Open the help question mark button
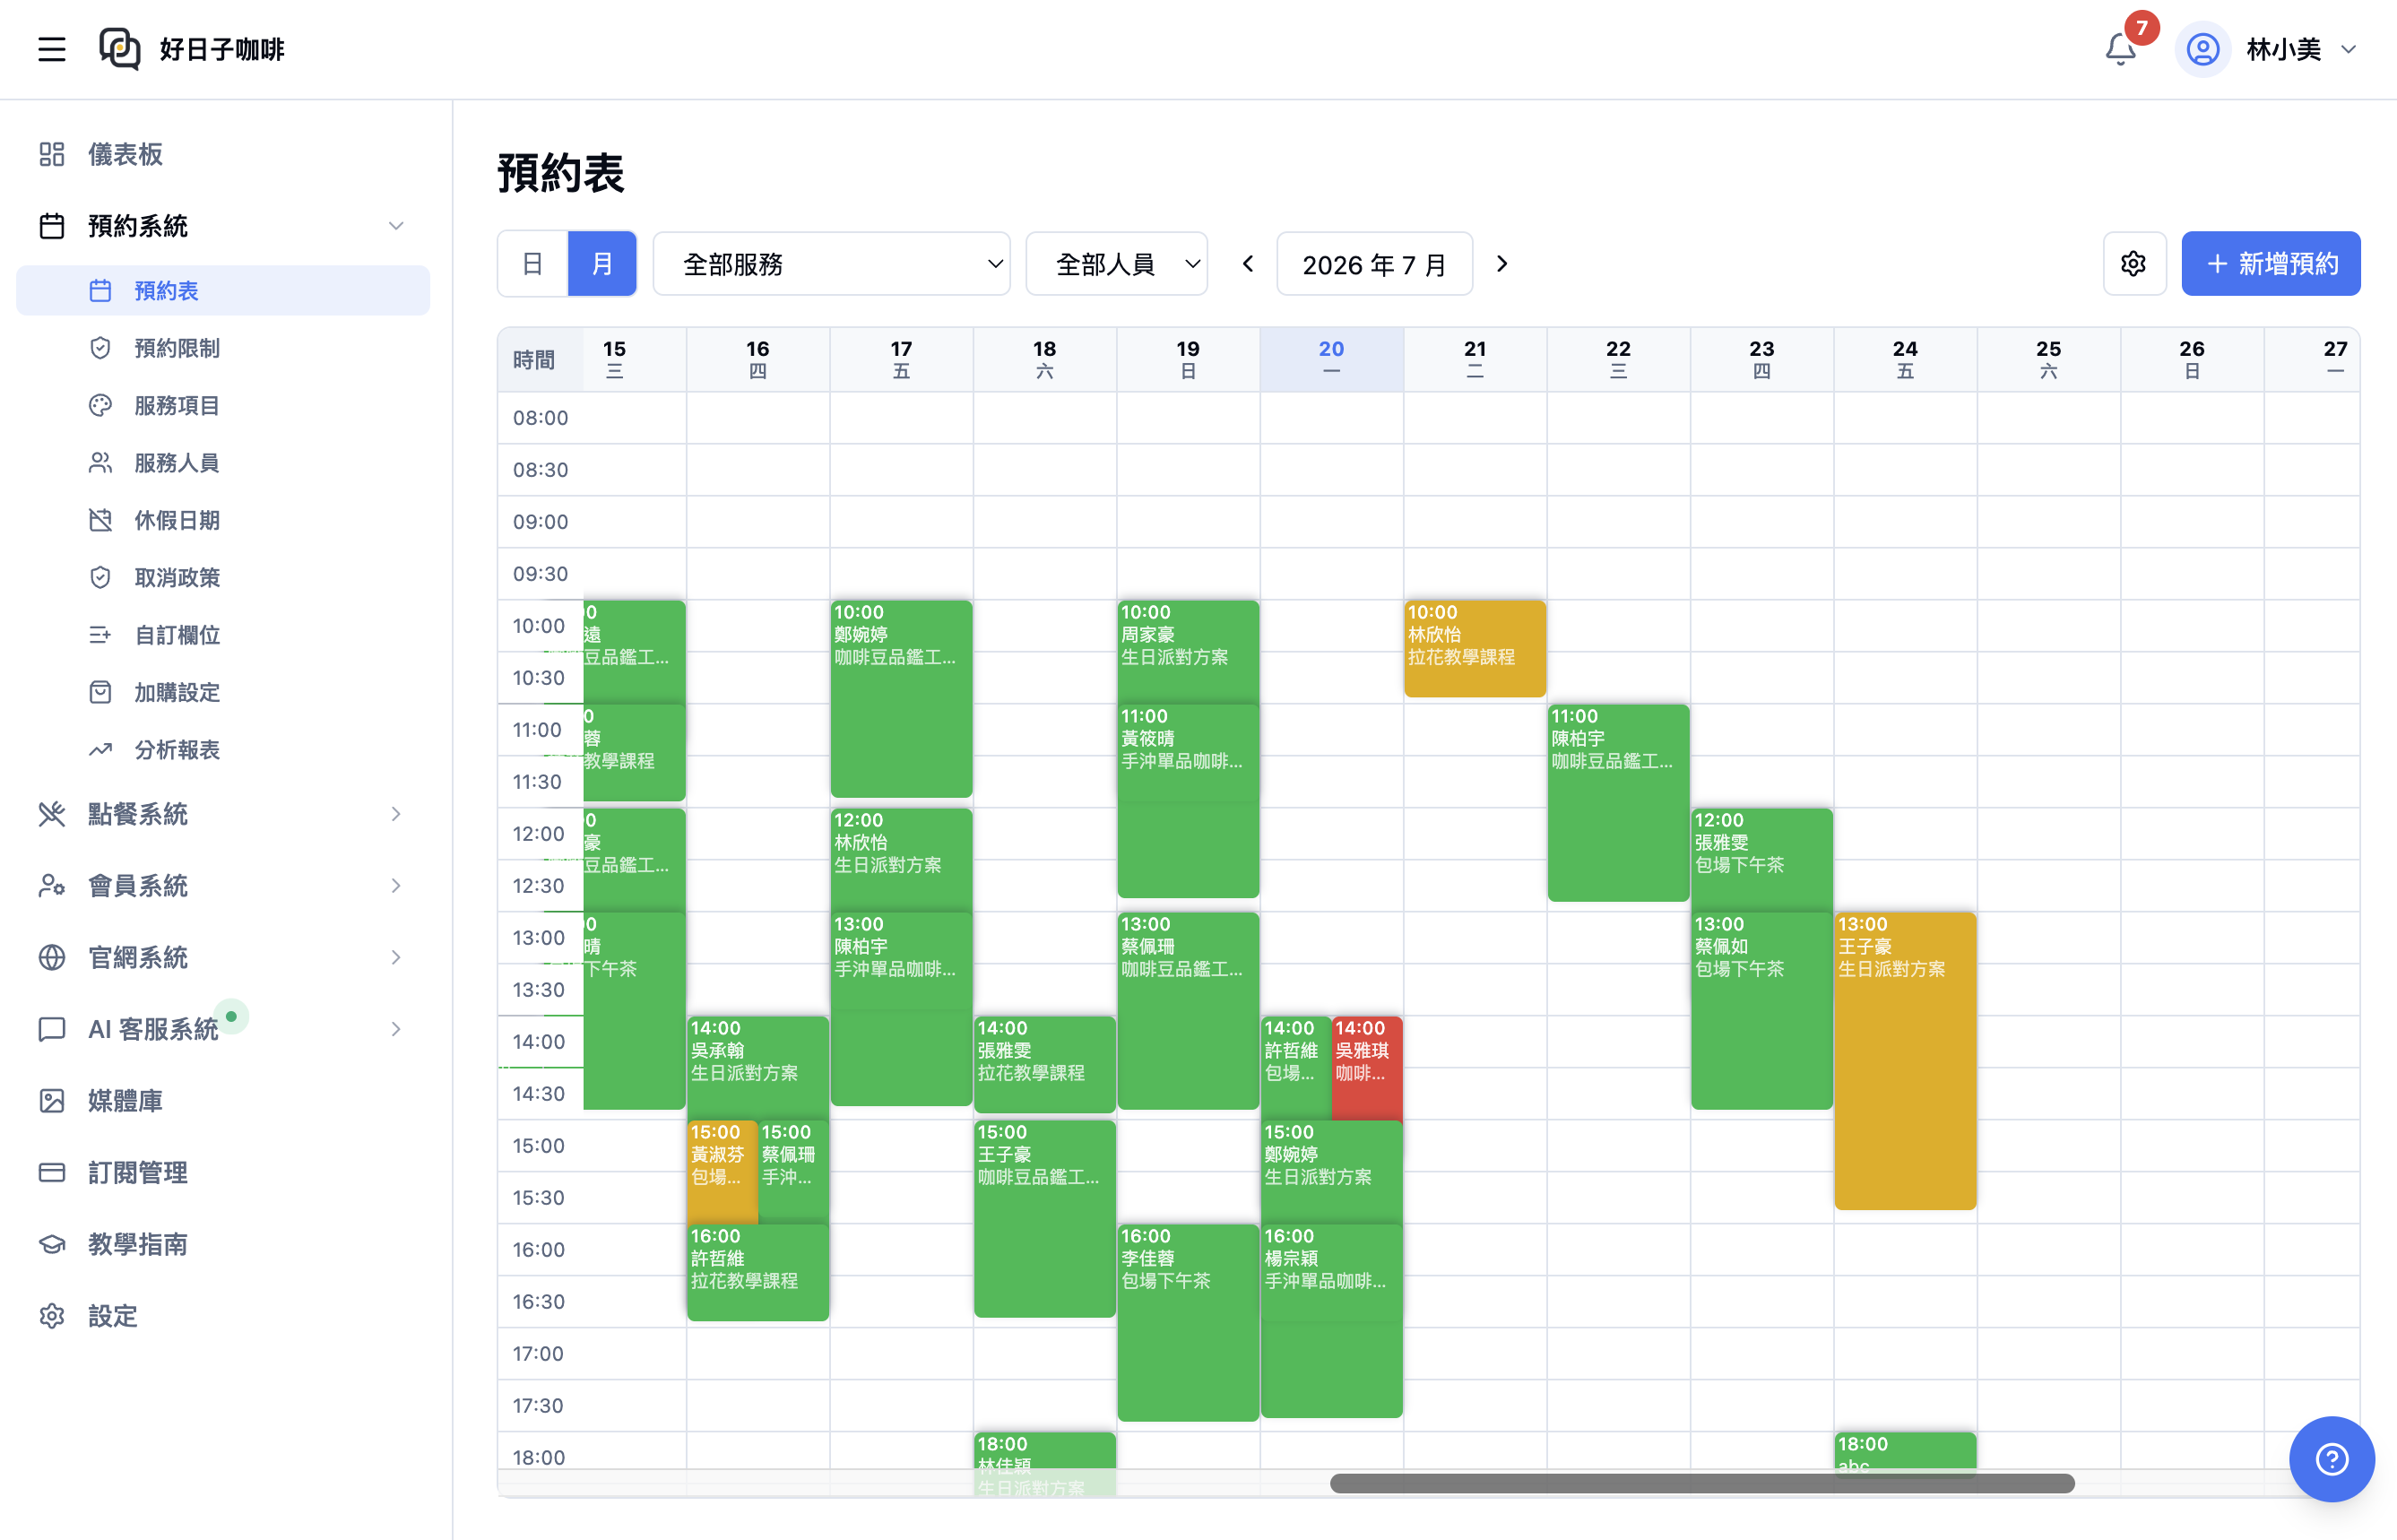Viewport: 2397px width, 1540px height. [2332, 1459]
